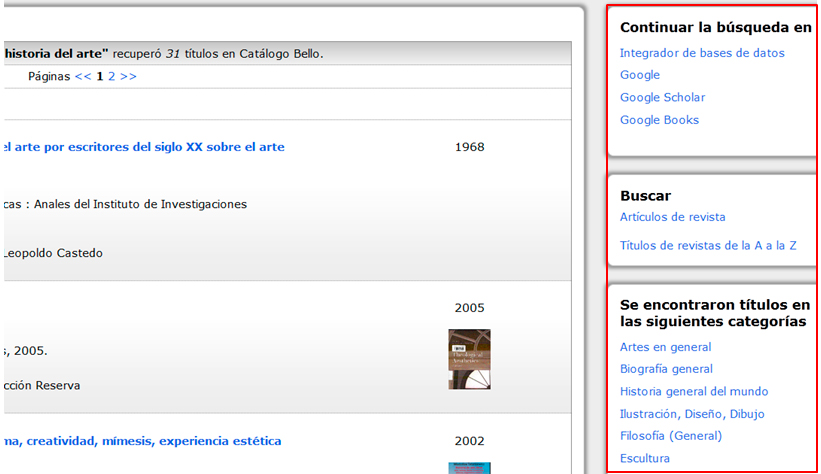Filter by Artes en general category
The height and width of the screenshot is (474, 821).
[665, 347]
